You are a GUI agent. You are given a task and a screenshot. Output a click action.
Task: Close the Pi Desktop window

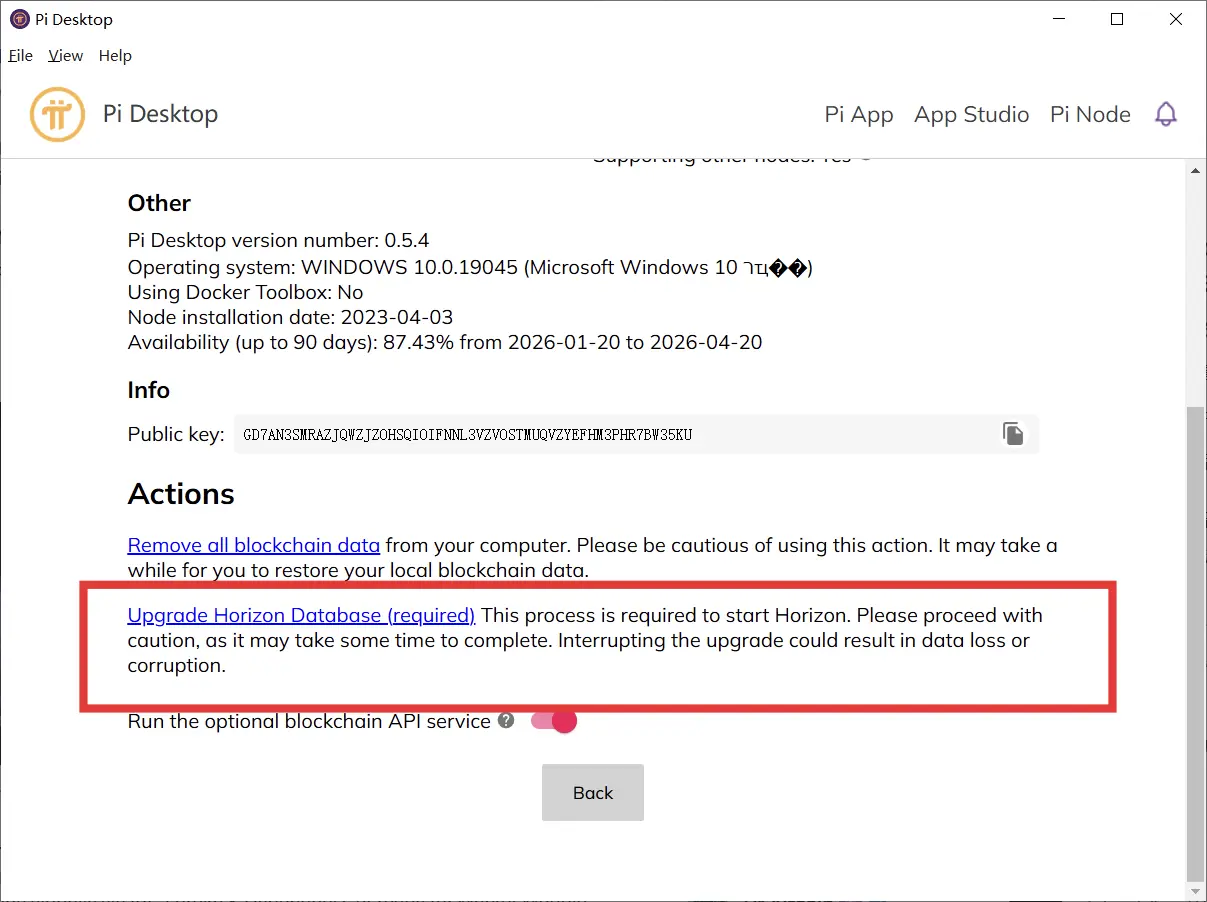[1176, 19]
